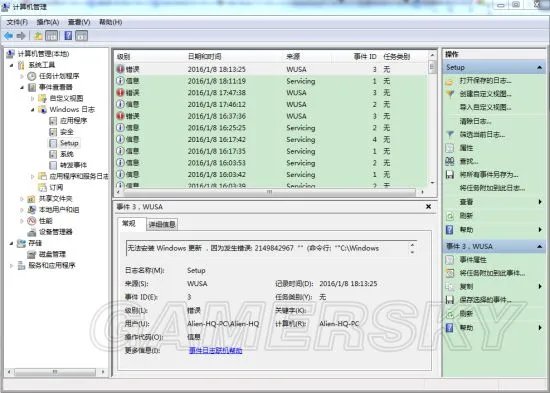Collapse the Setup actions section

(x=539, y=67)
